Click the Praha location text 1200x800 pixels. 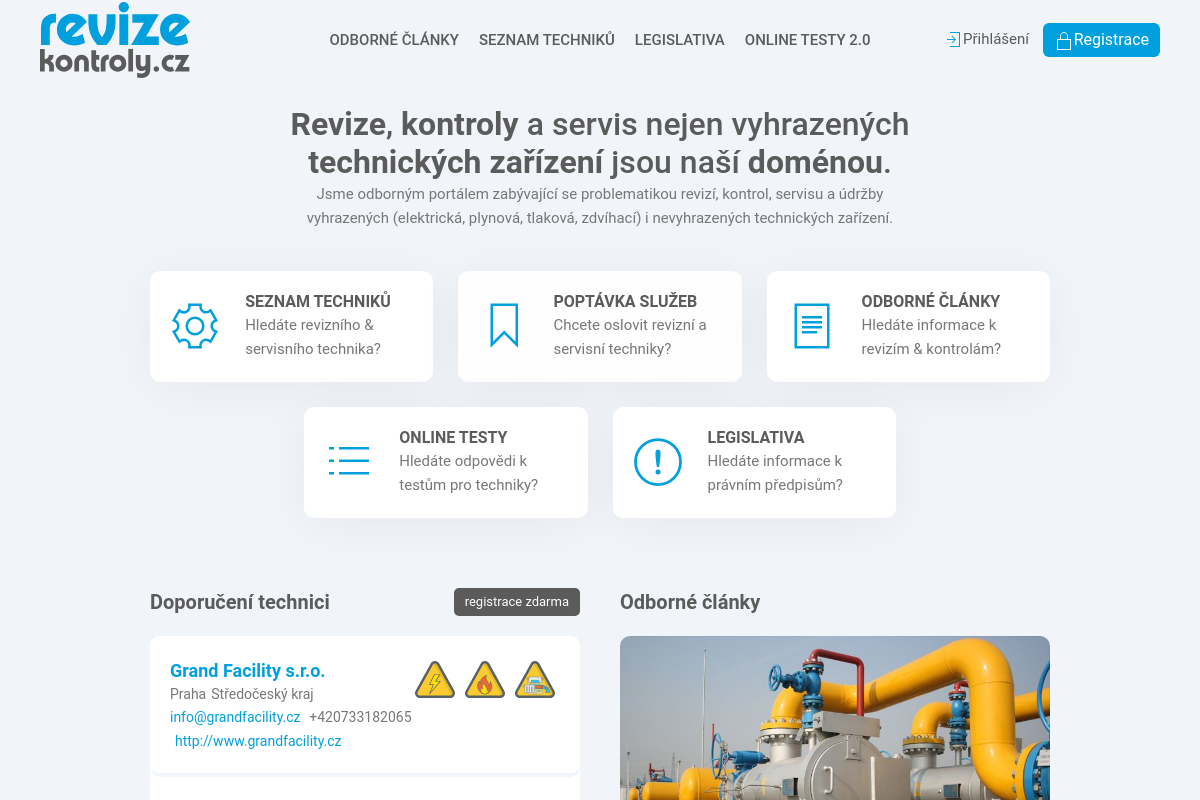(188, 694)
